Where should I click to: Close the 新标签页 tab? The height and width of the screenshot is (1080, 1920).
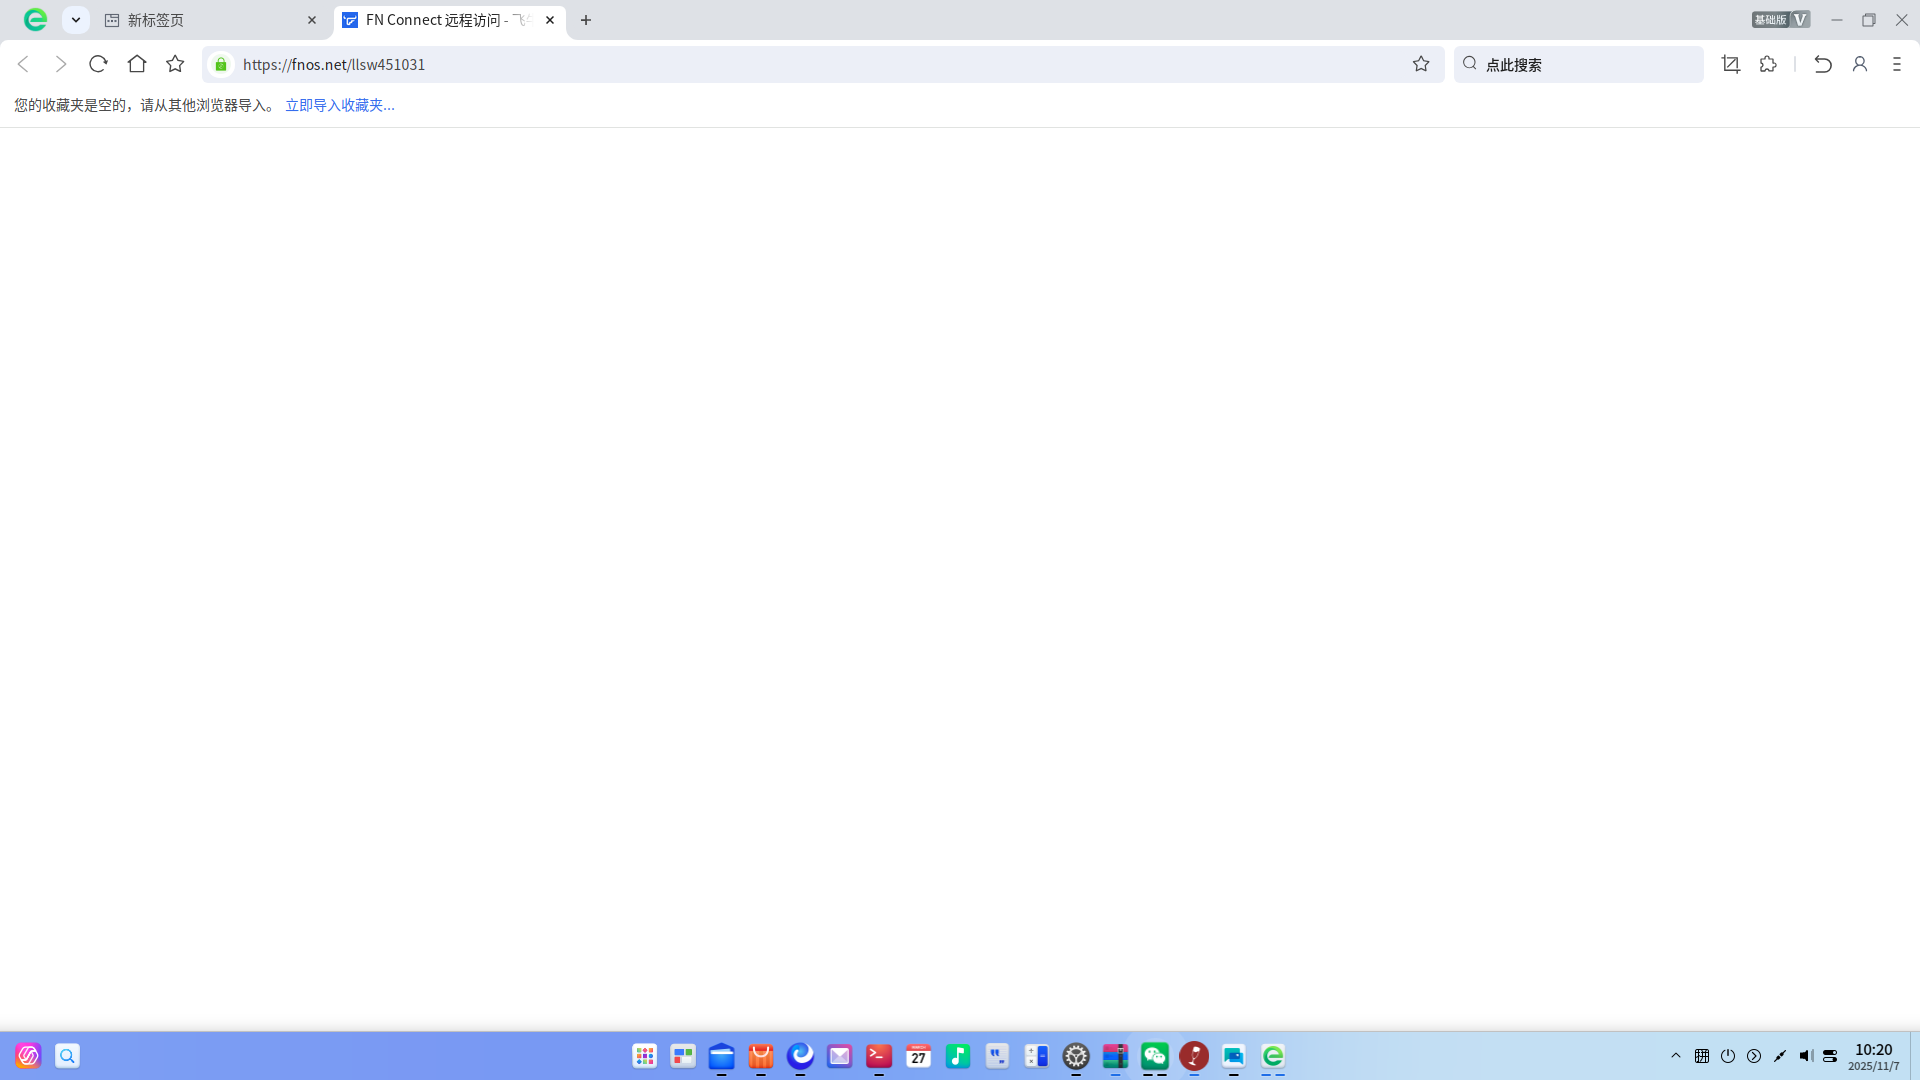click(312, 20)
